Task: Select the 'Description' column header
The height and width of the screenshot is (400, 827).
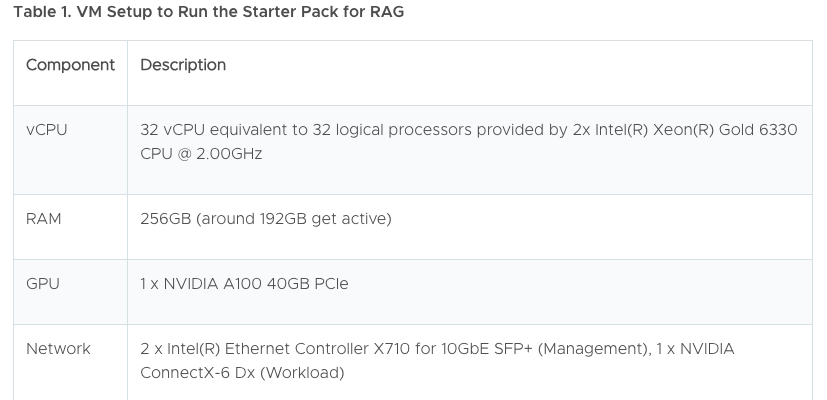Action: pyautogui.click(x=183, y=65)
